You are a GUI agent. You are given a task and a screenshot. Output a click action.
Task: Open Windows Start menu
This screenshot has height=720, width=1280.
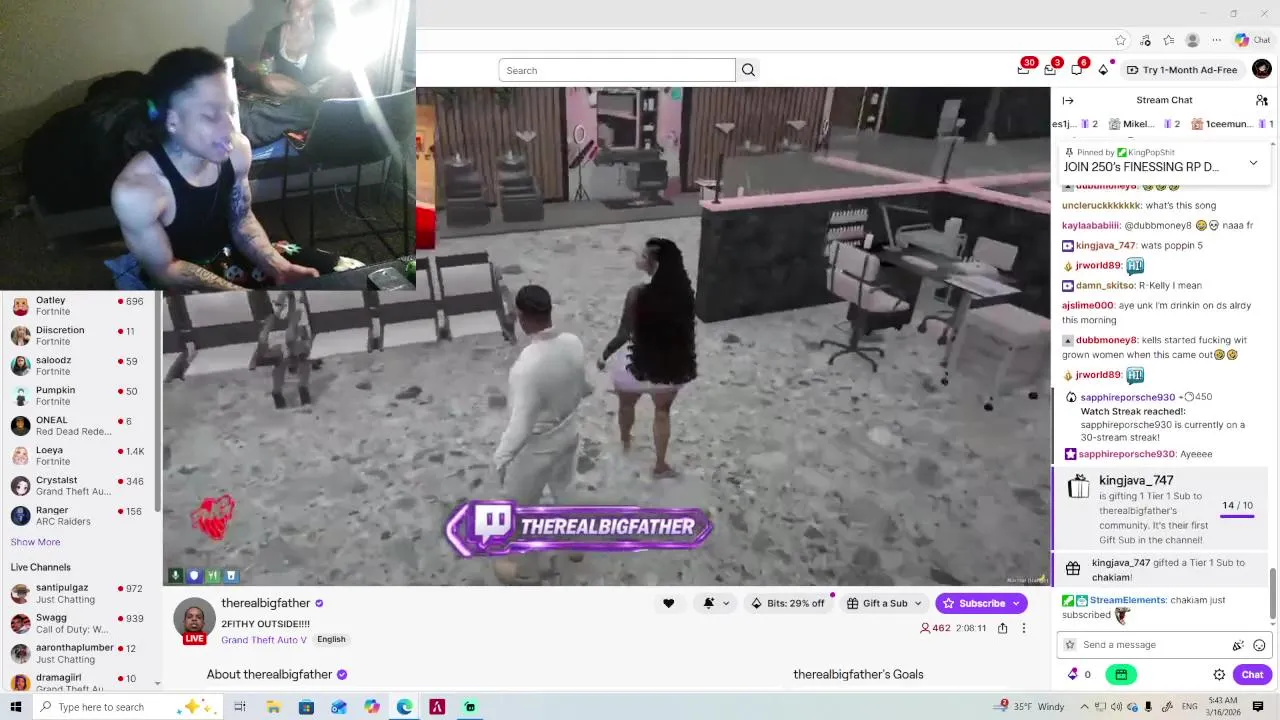[x=15, y=707]
